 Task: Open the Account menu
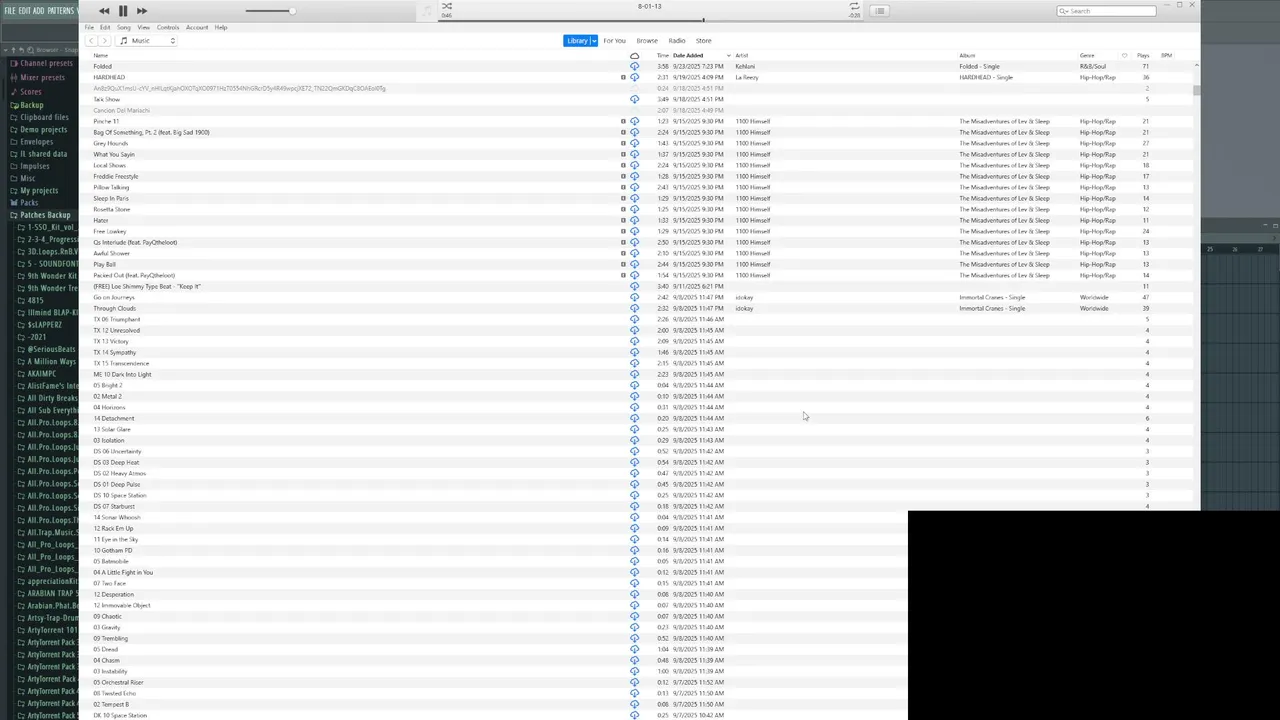[x=197, y=27]
